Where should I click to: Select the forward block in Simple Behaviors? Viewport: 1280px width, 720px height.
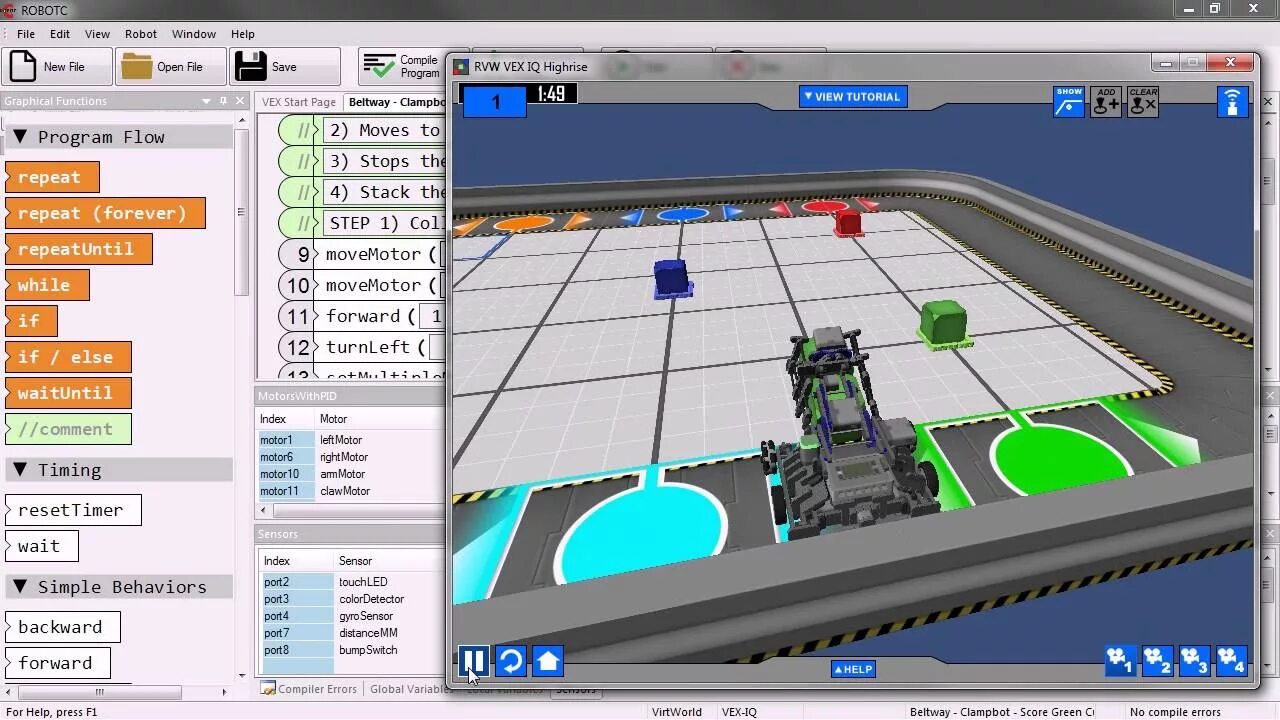[x=58, y=663]
